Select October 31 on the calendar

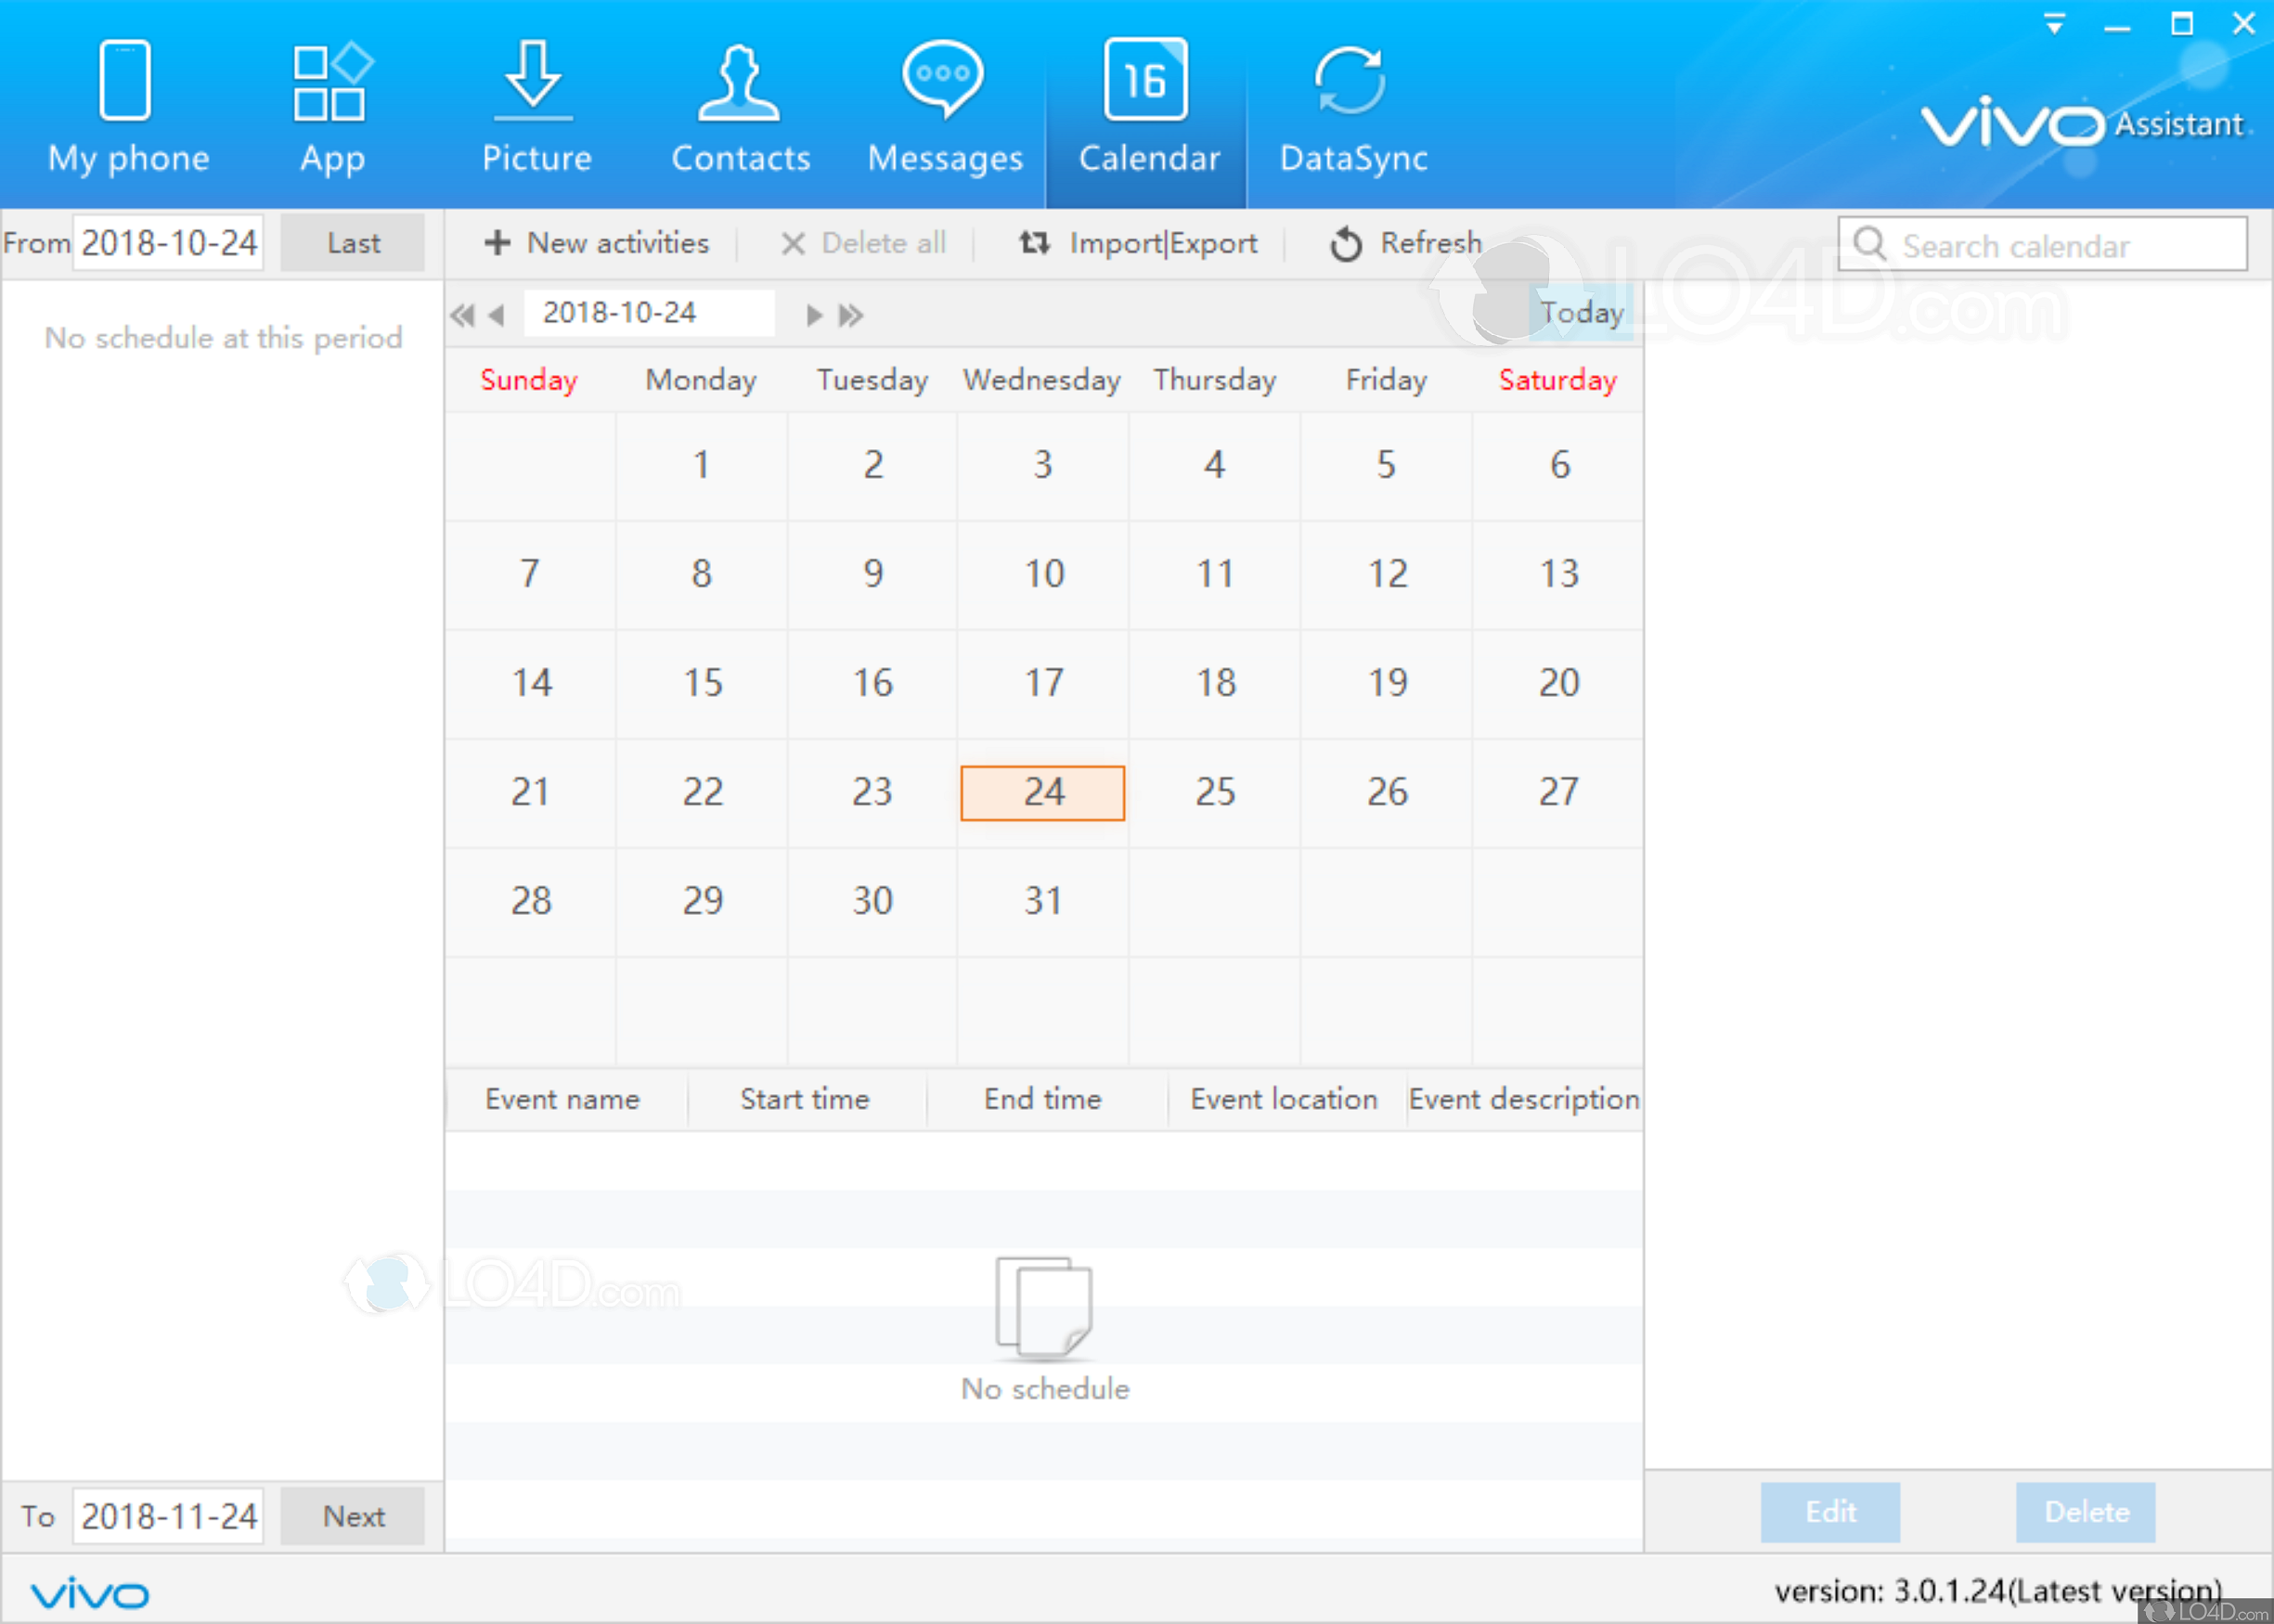coord(1043,900)
